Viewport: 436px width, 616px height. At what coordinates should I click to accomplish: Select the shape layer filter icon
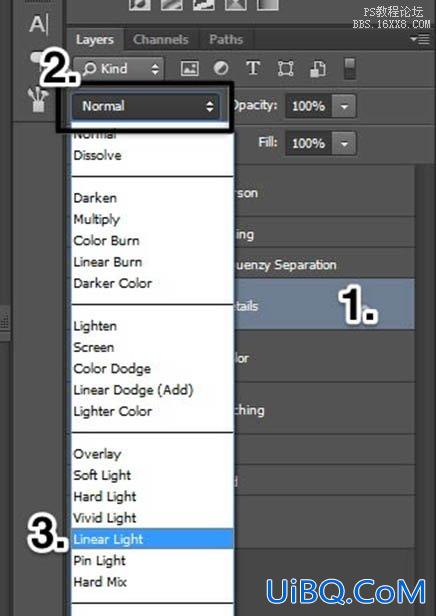(x=285, y=69)
